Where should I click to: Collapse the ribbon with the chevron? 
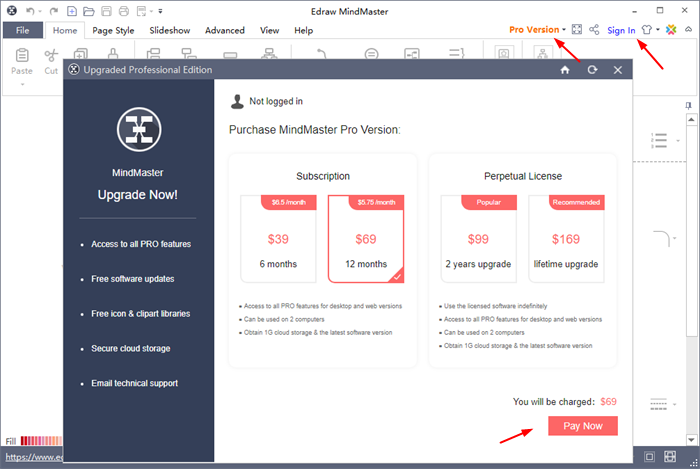click(x=689, y=29)
